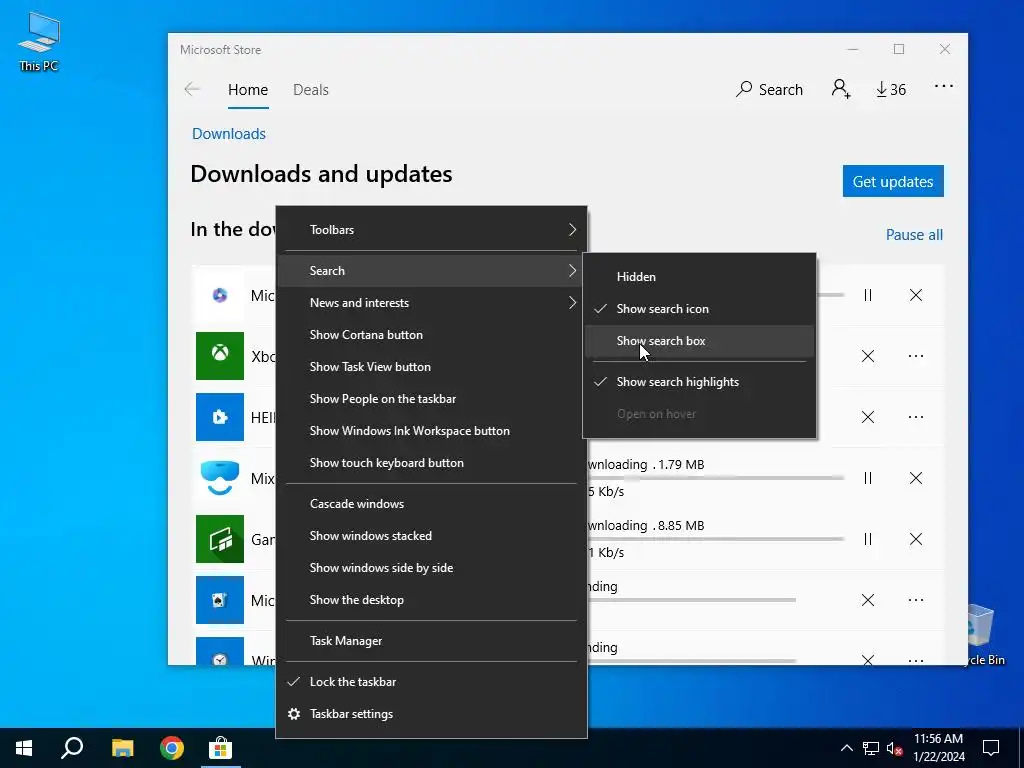The height and width of the screenshot is (768, 1024).
Task: Click the progress bar of the 1.79 MB download
Action: click(716, 478)
